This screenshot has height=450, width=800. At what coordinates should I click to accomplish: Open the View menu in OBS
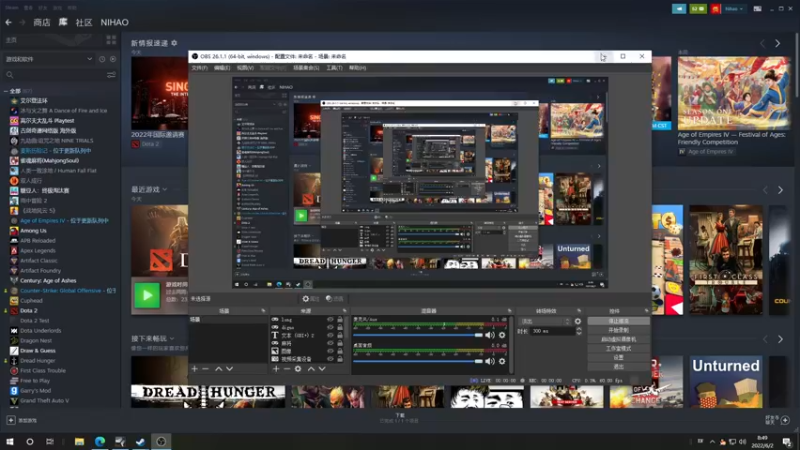245,68
